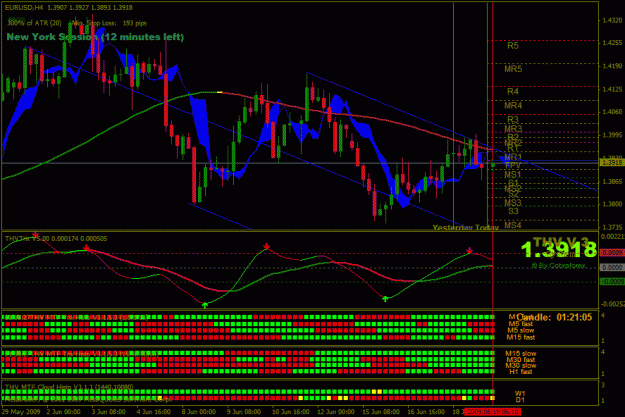Screen dimensions: 625x417
Task: Click the MS4 pivot level label
Action: tap(513, 225)
